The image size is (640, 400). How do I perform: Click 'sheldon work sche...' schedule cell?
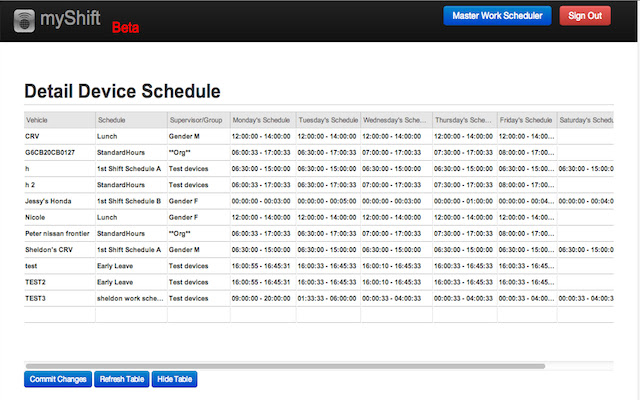(x=131, y=298)
